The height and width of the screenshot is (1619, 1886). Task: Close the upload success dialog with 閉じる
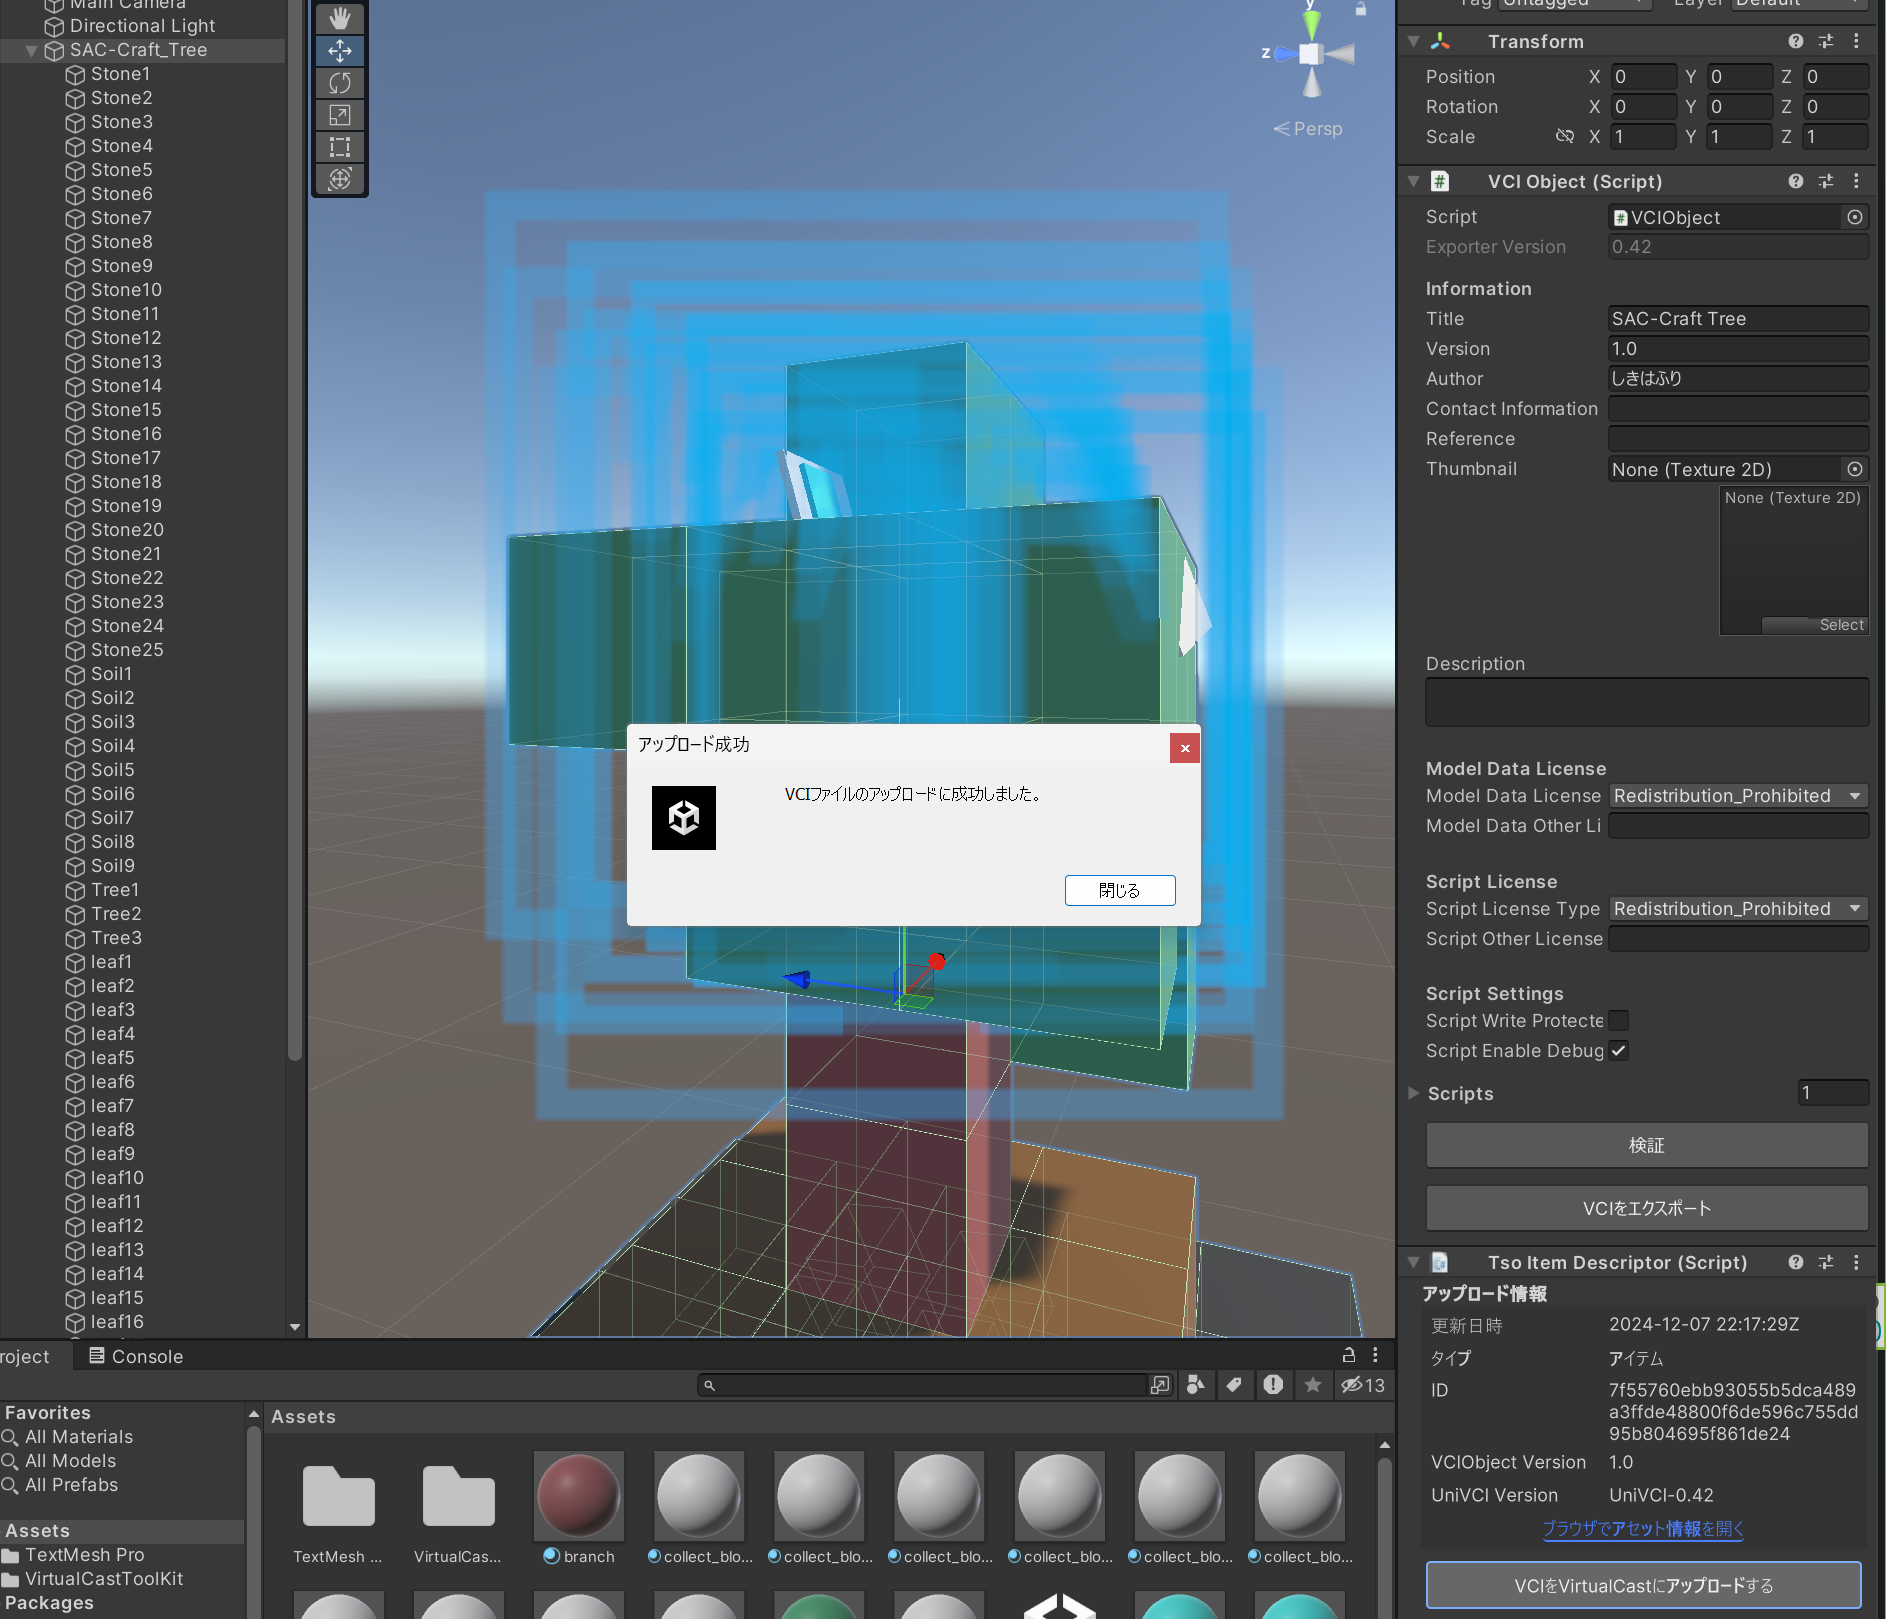[1120, 890]
